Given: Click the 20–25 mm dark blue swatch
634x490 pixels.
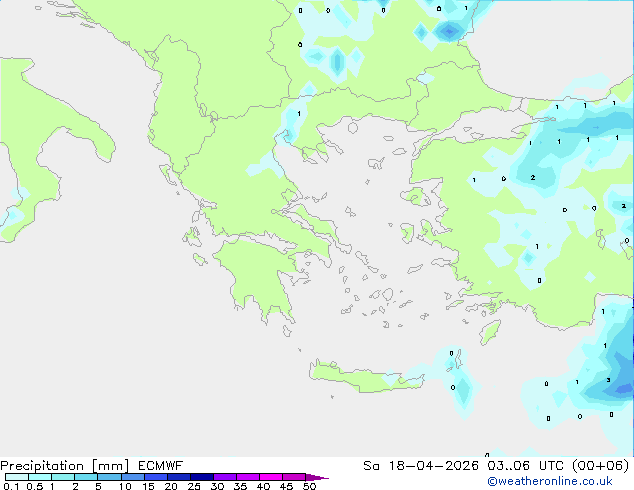Looking at the screenshot, I should [178, 477].
